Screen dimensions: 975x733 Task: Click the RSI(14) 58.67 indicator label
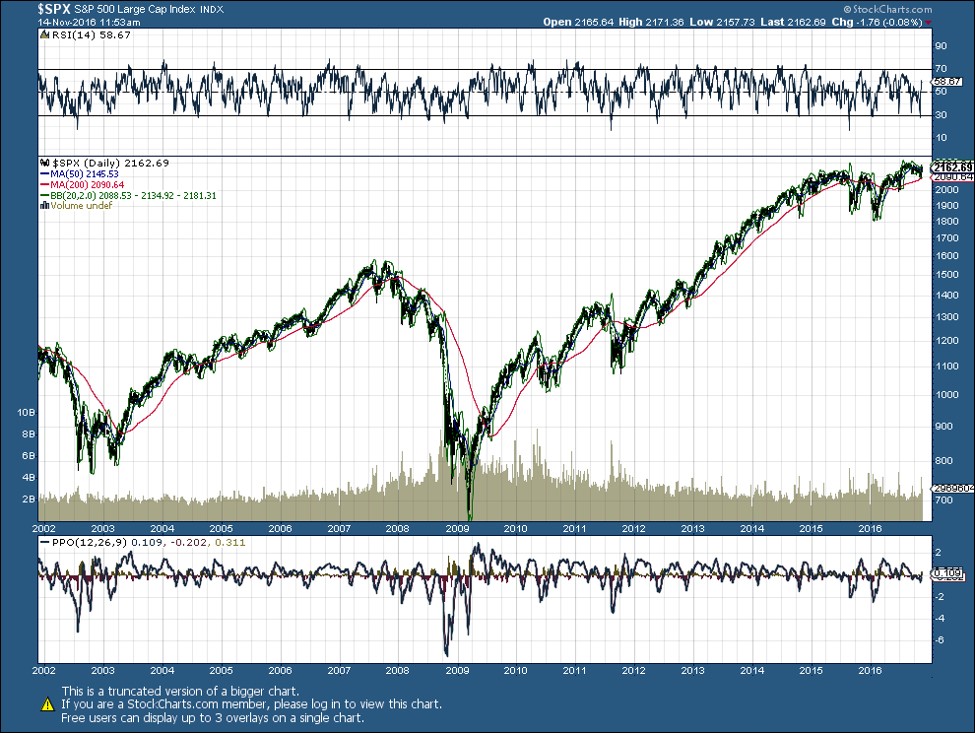point(91,35)
